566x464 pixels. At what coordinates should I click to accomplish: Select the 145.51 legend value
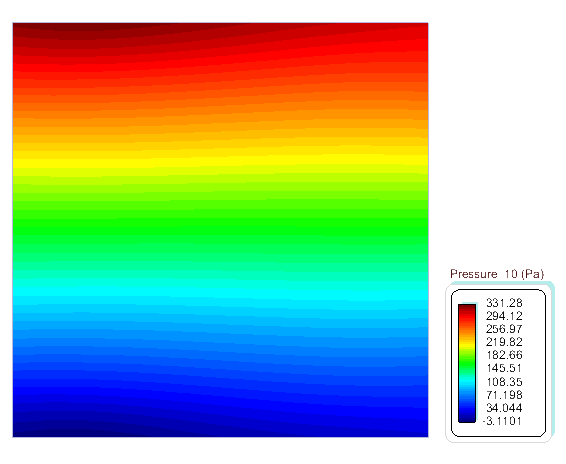pyautogui.click(x=504, y=368)
